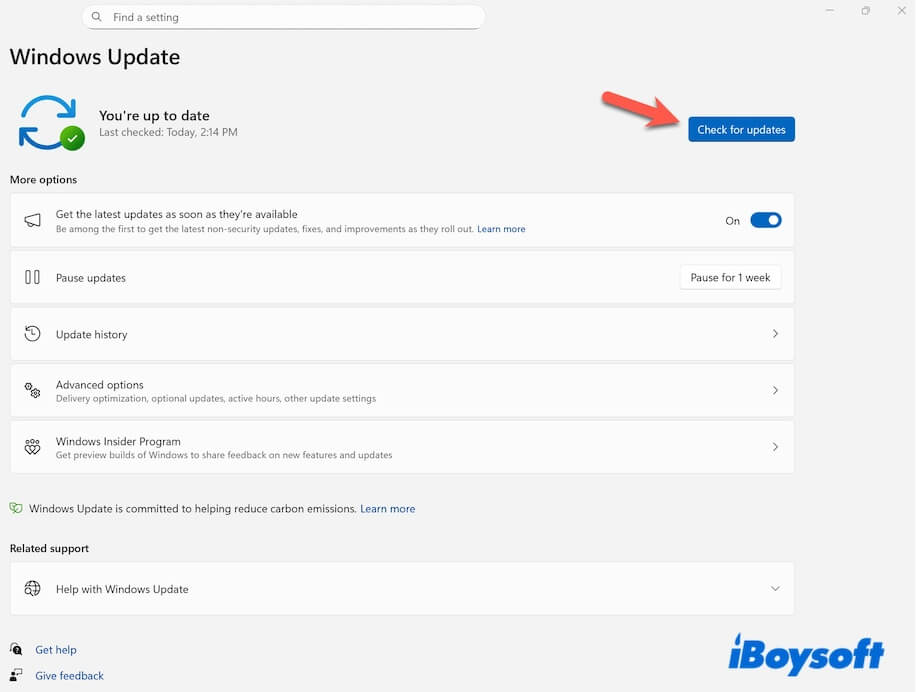
Task: Click the Advanced options gears icon
Action: [32, 390]
